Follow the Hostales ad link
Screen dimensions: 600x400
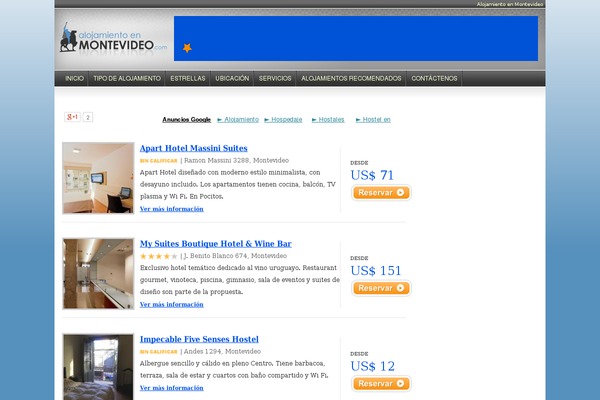pos(328,119)
